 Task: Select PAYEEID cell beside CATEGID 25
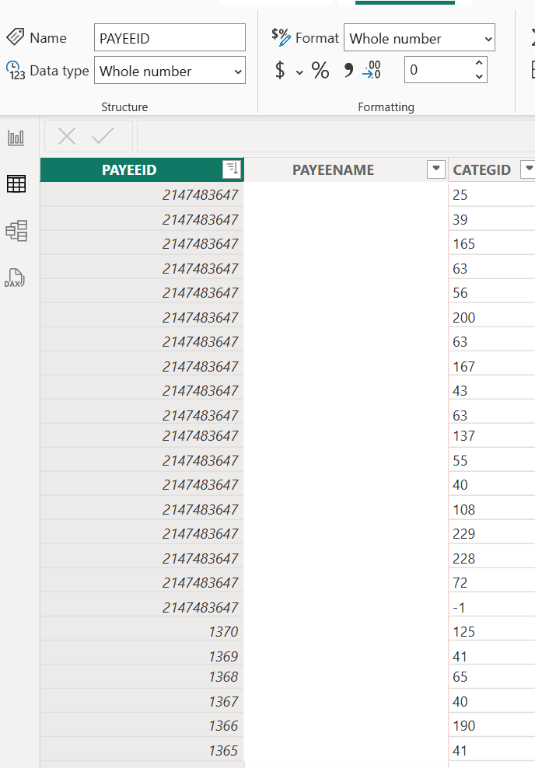click(x=142, y=194)
